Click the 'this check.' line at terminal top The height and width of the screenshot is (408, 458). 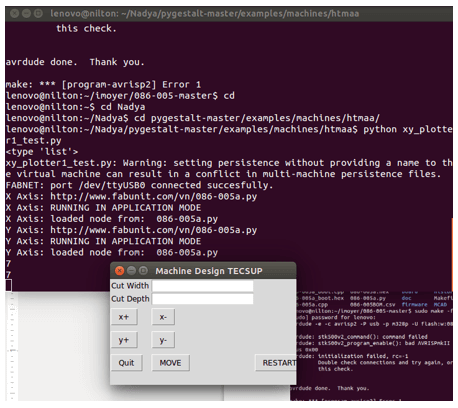[86, 29]
